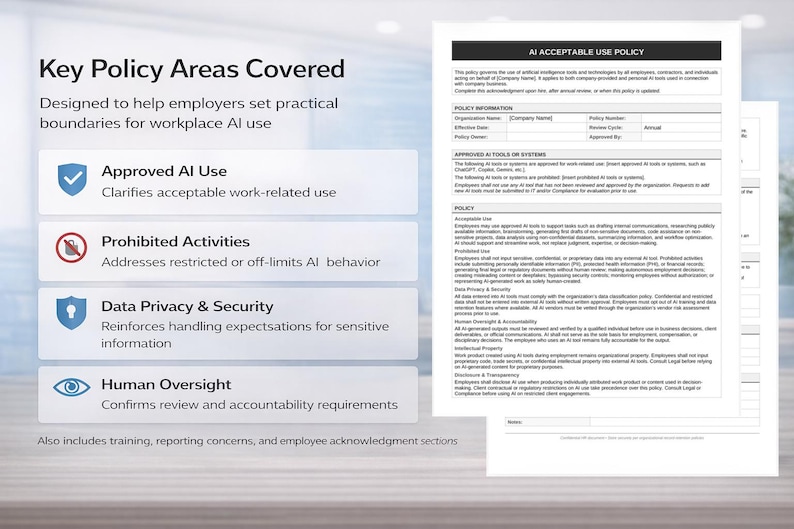Click the small 'Data Privacy & Security' document subheading
The width and height of the screenshot is (794, 529).
tap(483, 289)
